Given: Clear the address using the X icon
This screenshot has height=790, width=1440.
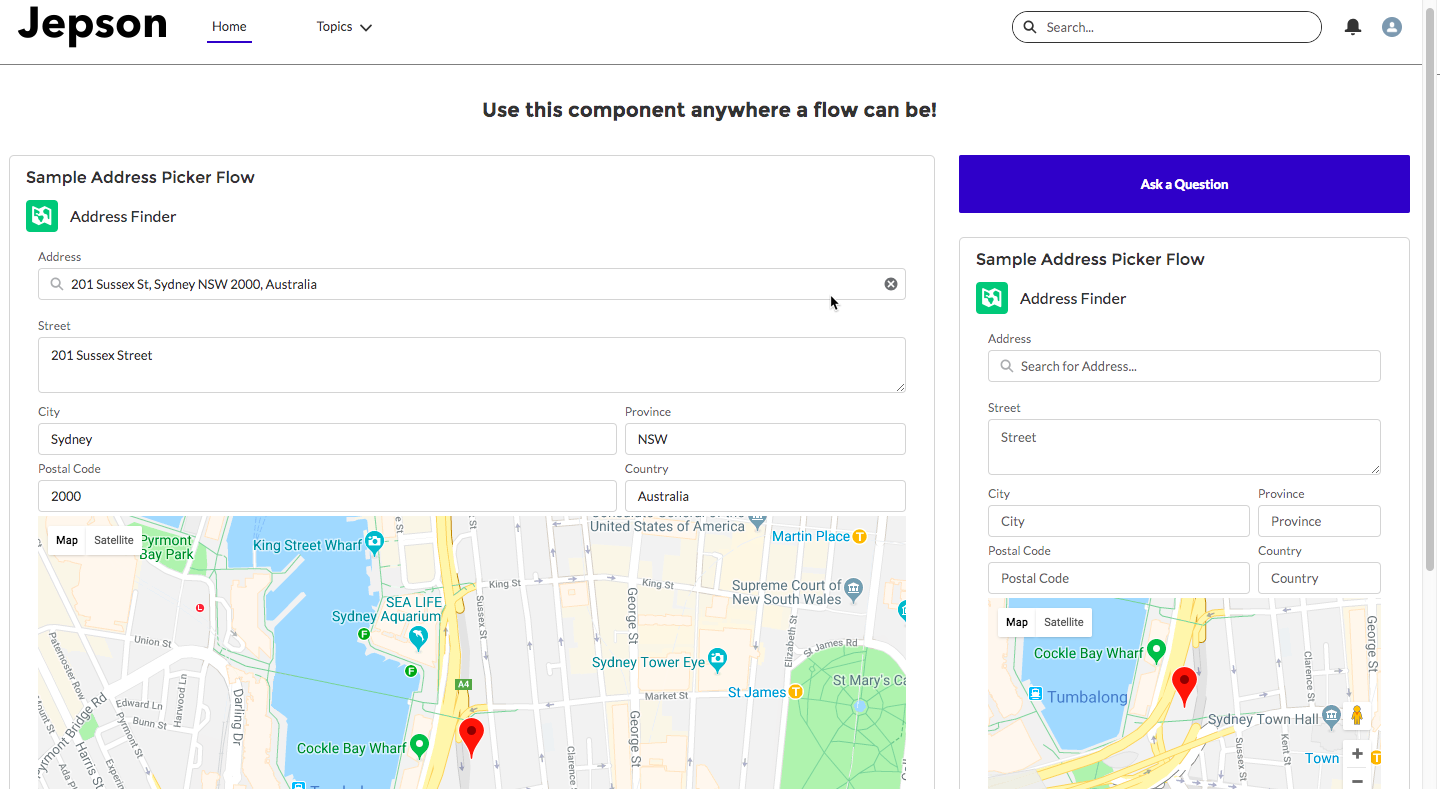Looking at the screenshot, I should pyautogui.click(x=890, y=283).
